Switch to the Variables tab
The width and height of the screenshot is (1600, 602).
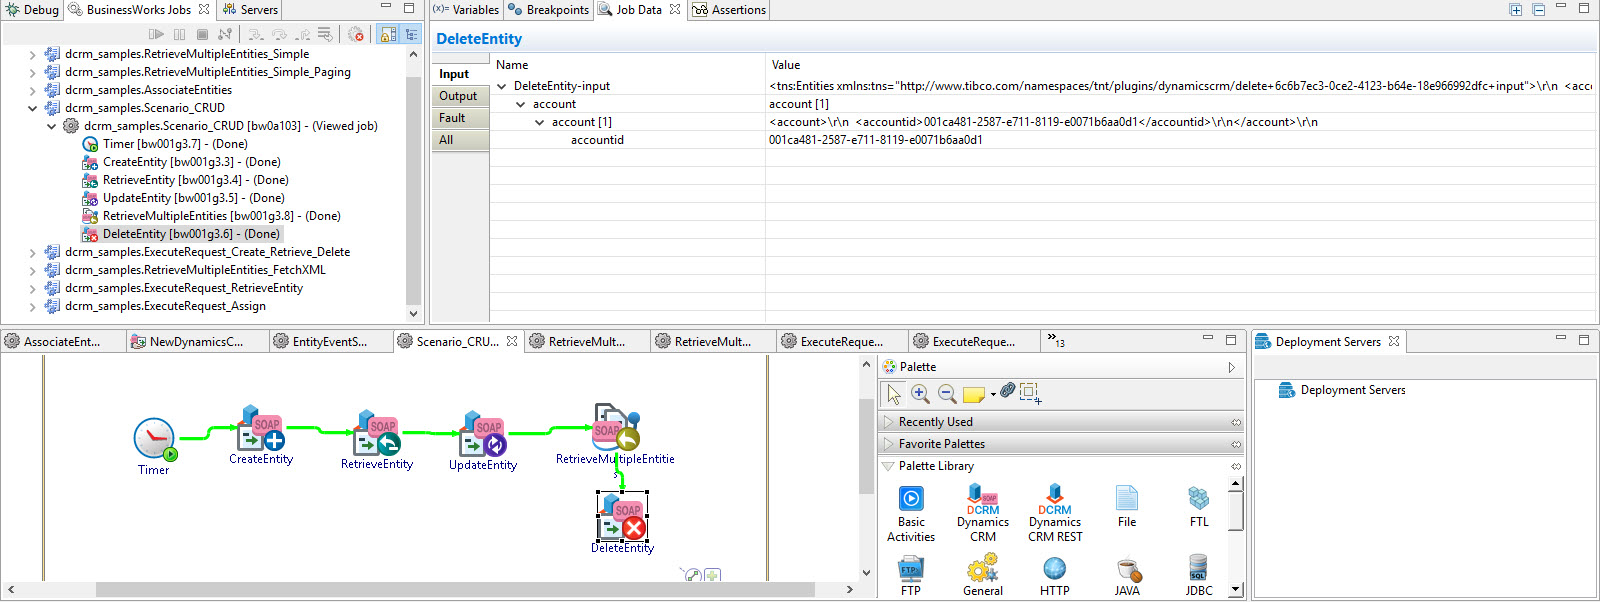[x=467, y=10]
